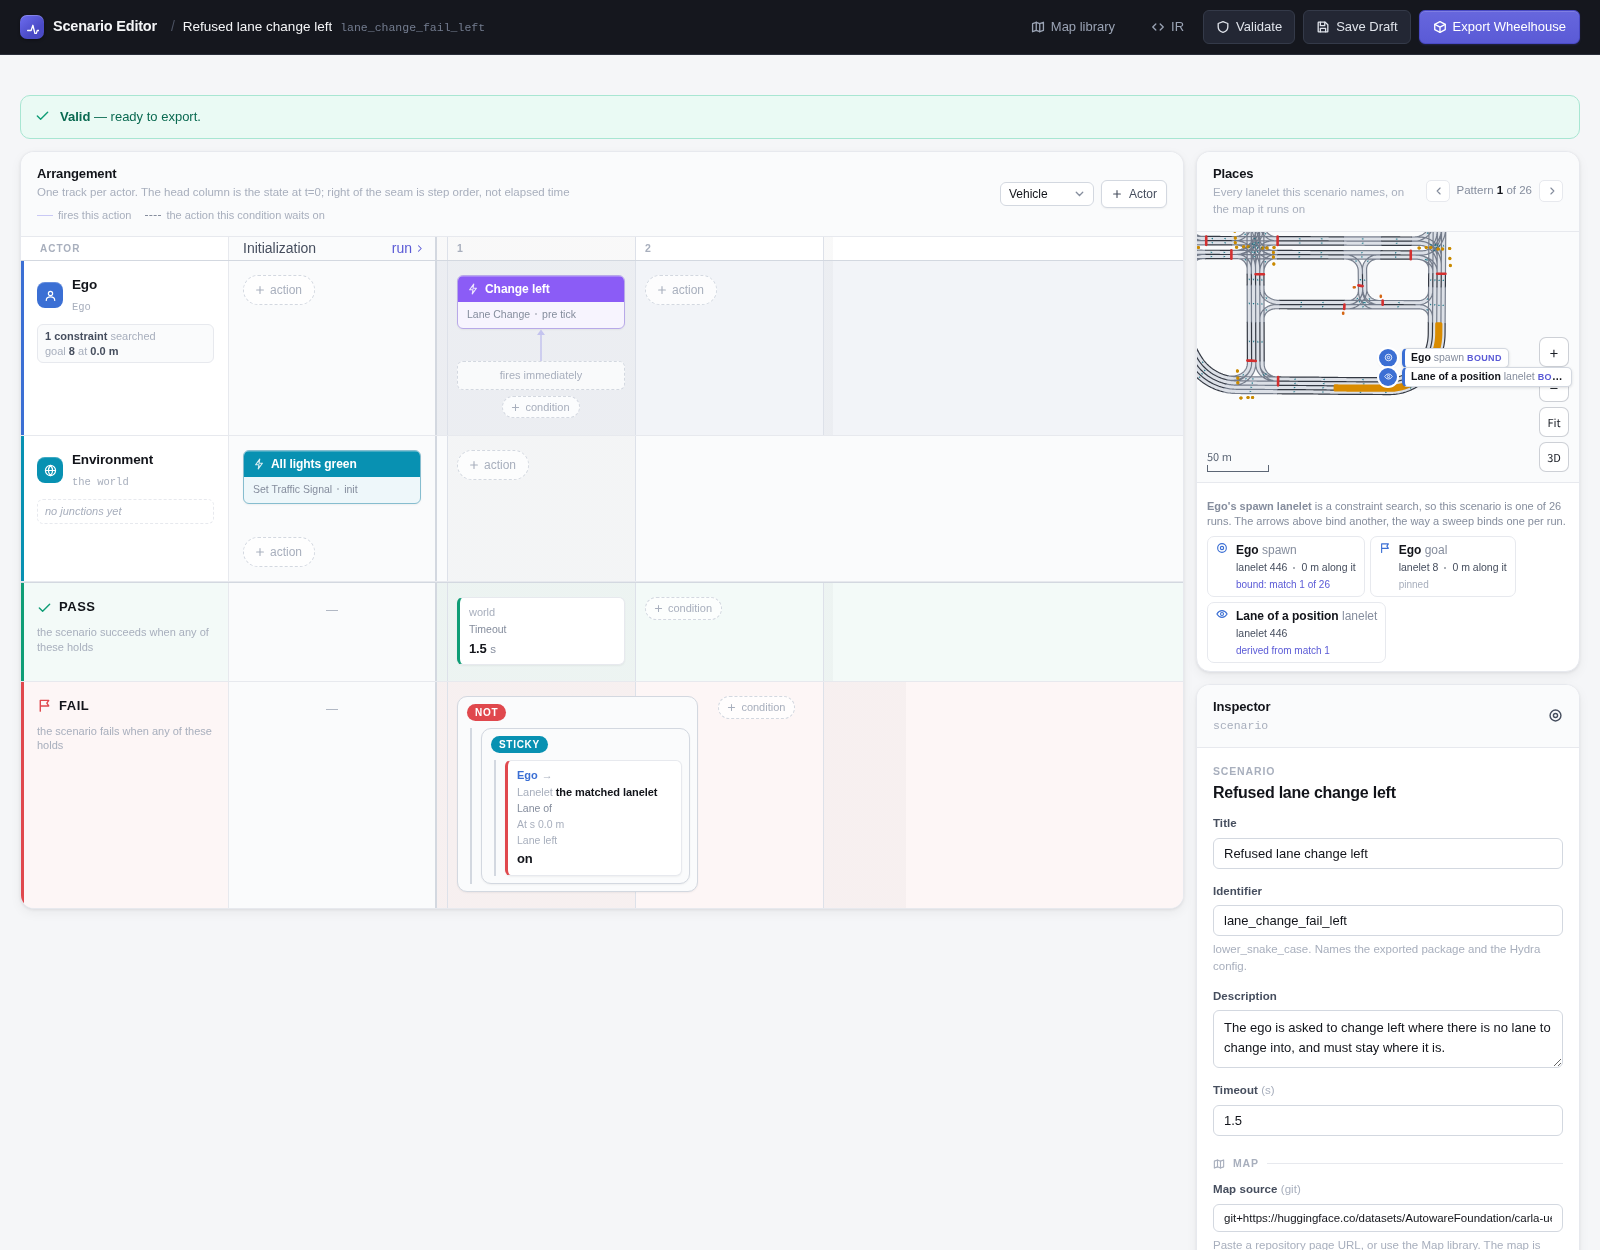Screen dimensions: 1600x1250
Task: Click the Initialization run link
Action: pos(407,248)
